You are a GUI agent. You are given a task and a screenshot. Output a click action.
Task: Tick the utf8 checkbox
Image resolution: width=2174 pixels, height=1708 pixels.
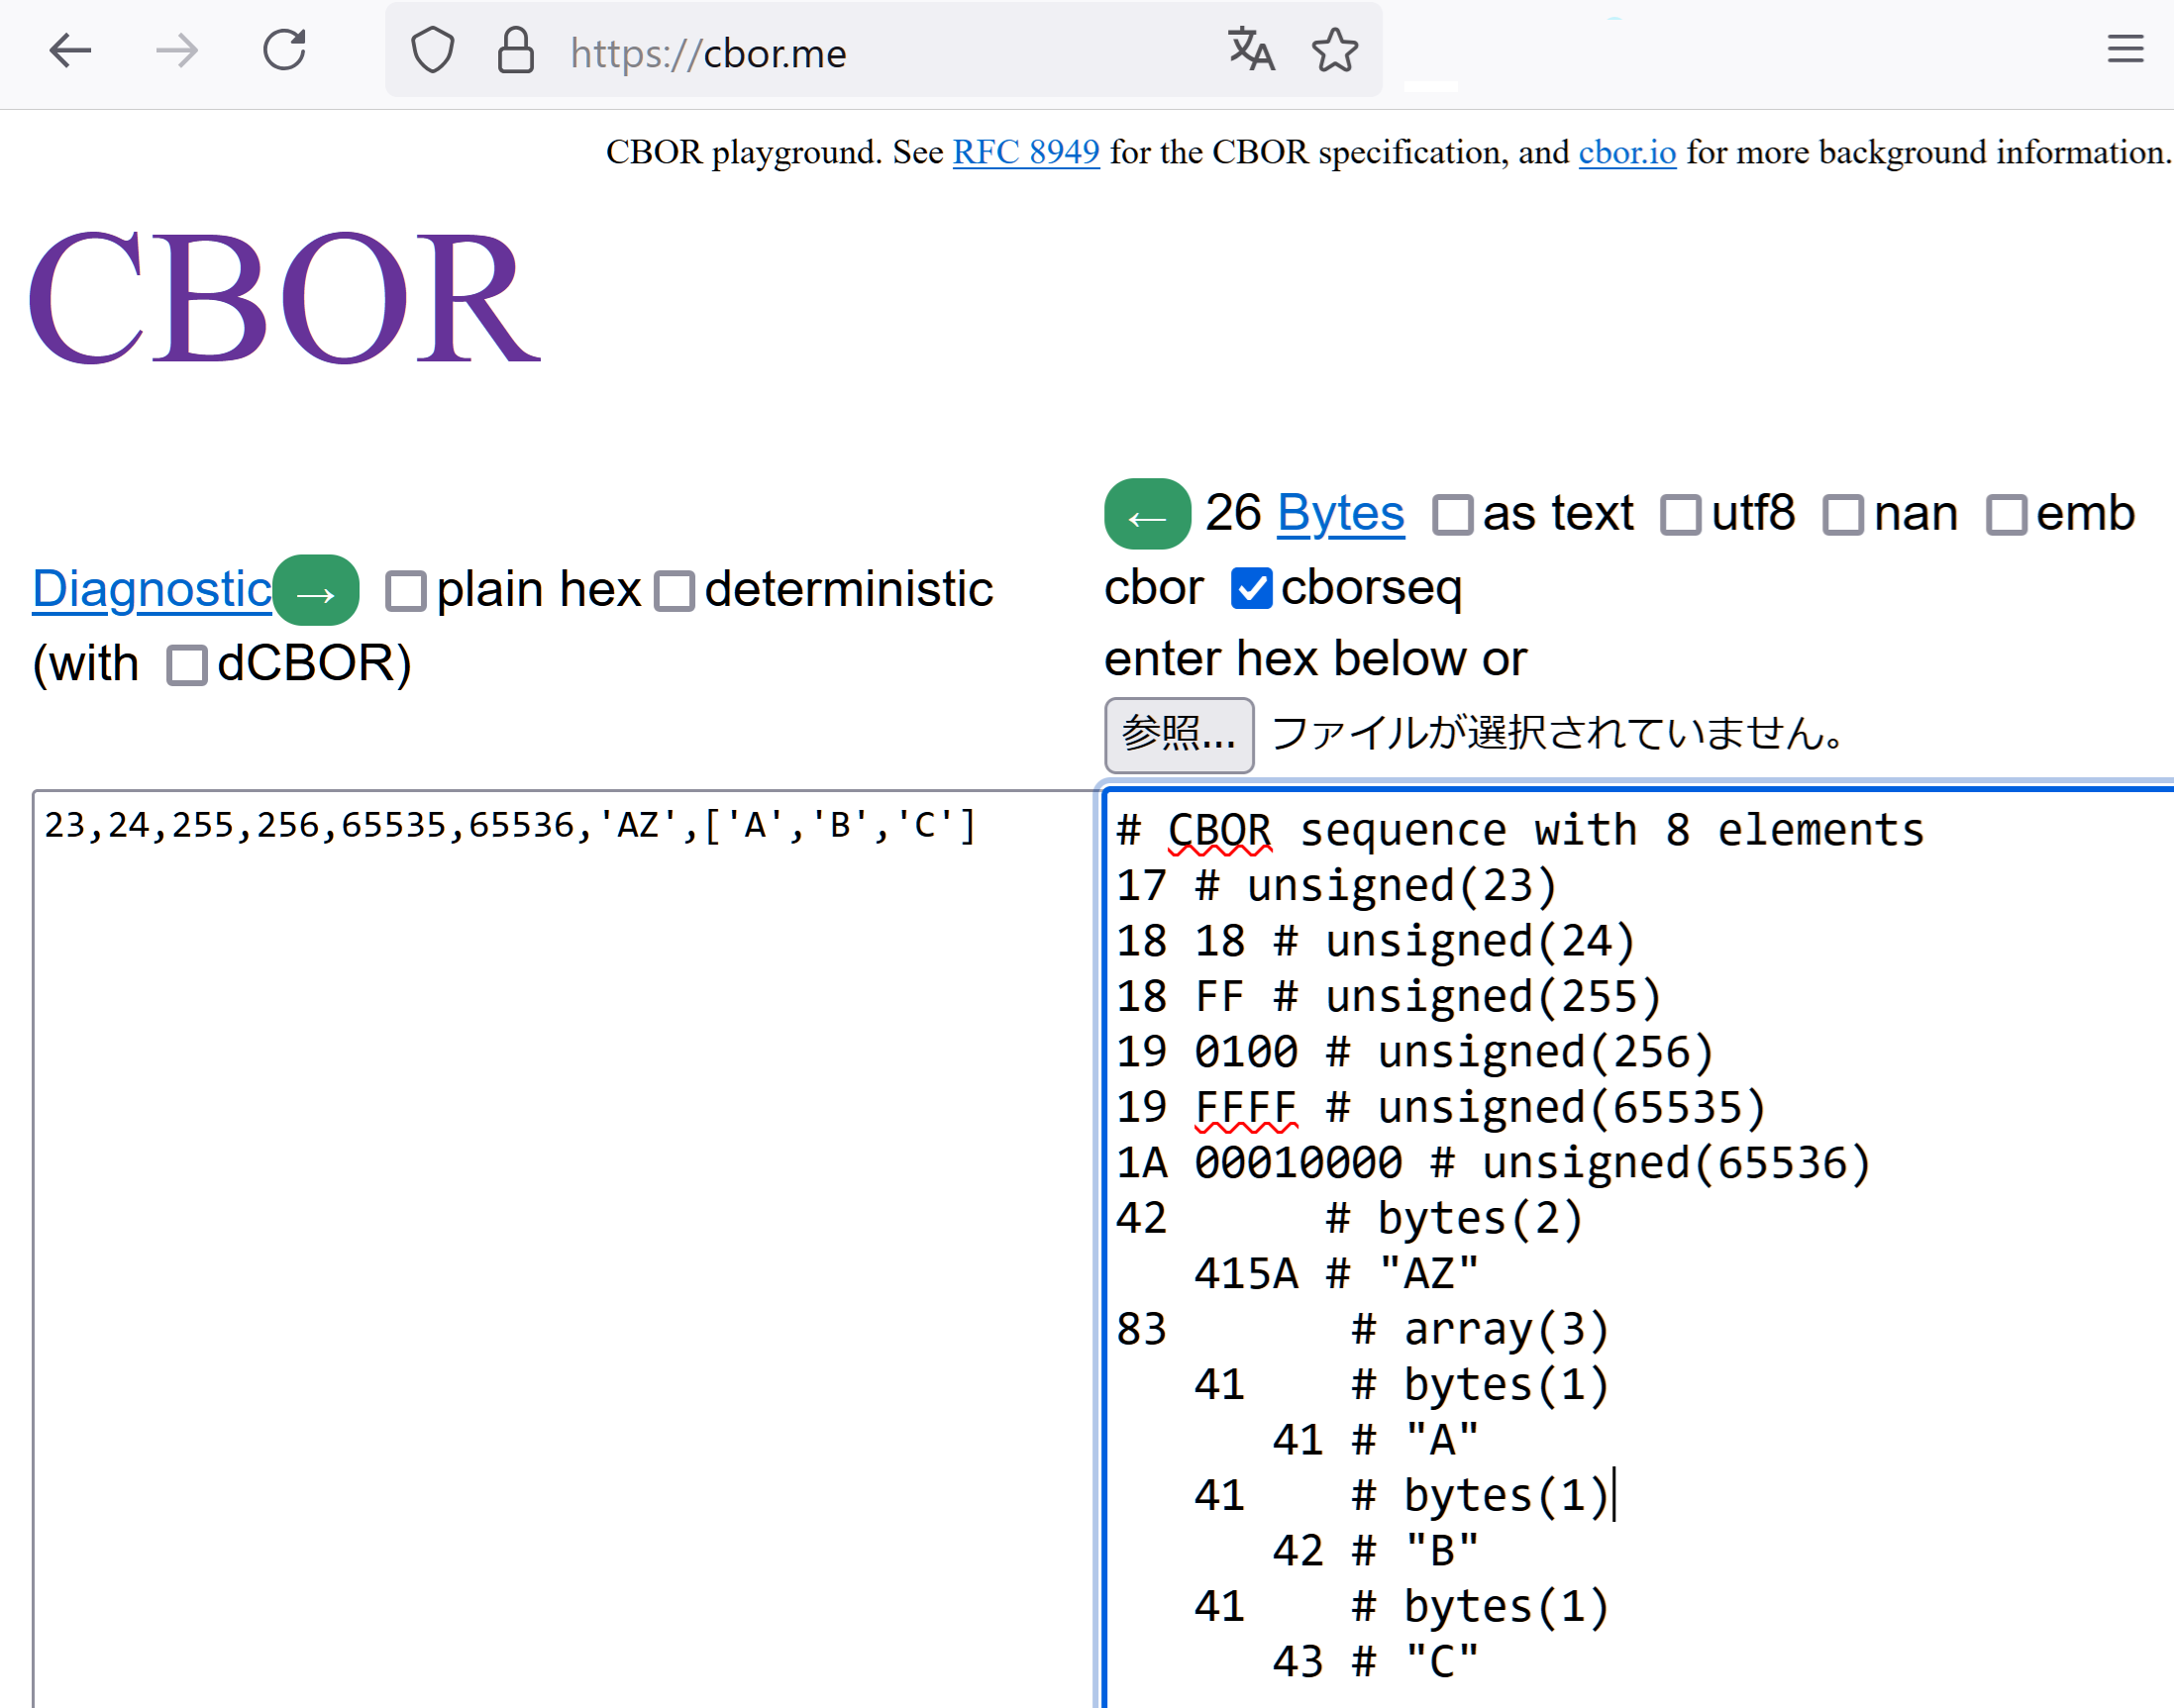click(x=1680, y=516)
